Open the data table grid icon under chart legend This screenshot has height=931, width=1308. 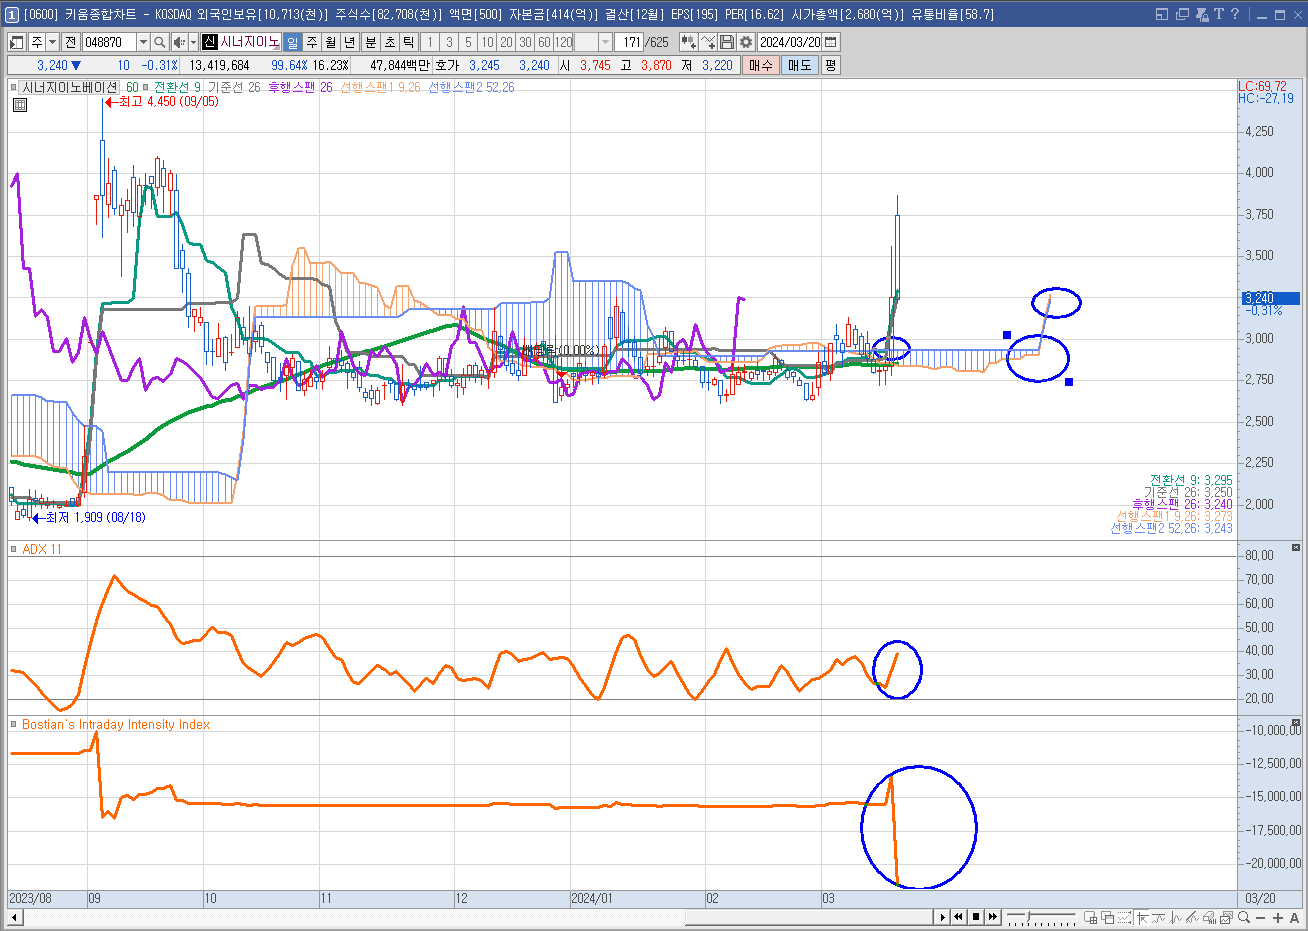[20, 104]
